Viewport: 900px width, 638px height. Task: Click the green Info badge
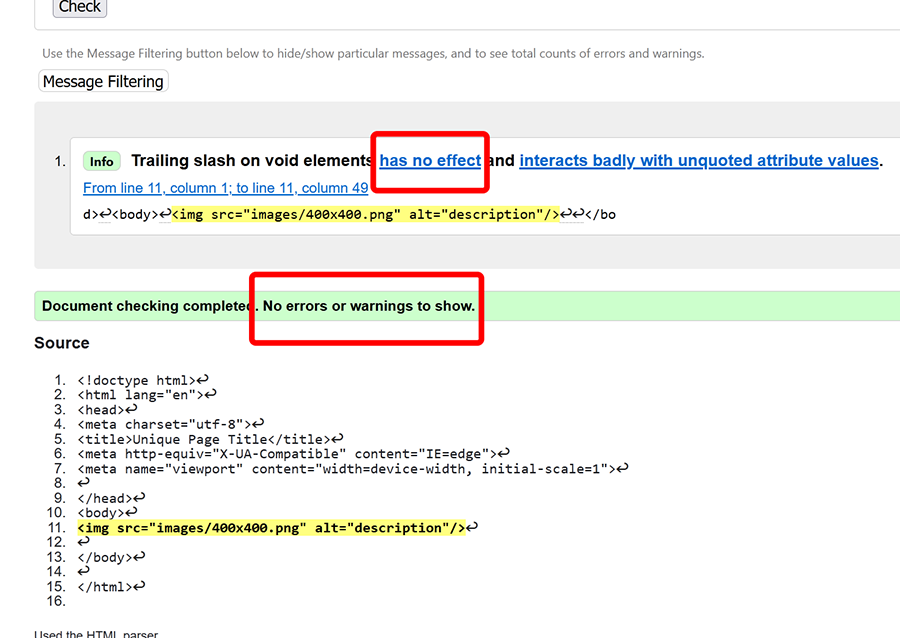click(102, 162)
